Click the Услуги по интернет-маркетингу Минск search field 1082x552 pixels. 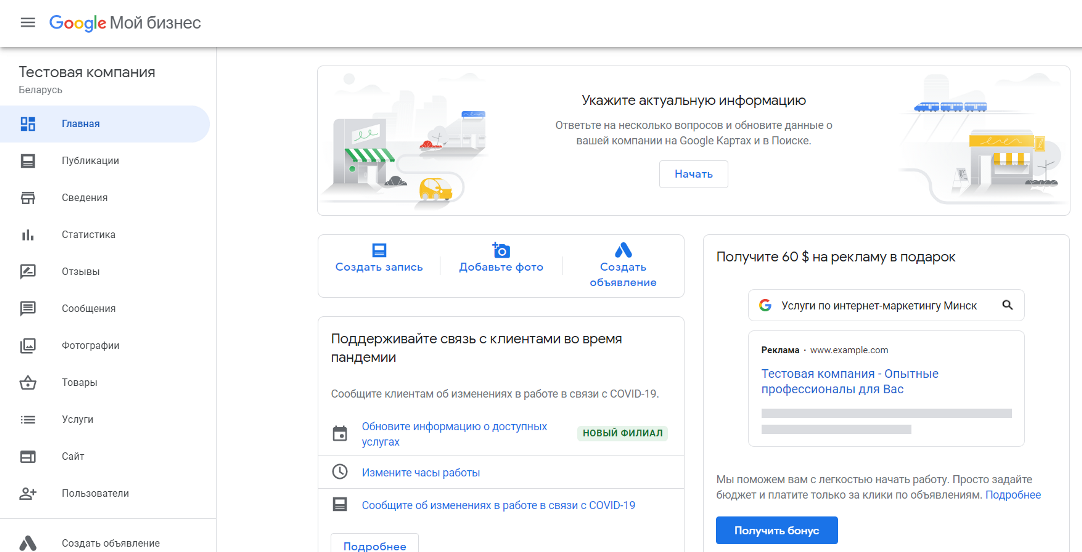click(886, 305)
